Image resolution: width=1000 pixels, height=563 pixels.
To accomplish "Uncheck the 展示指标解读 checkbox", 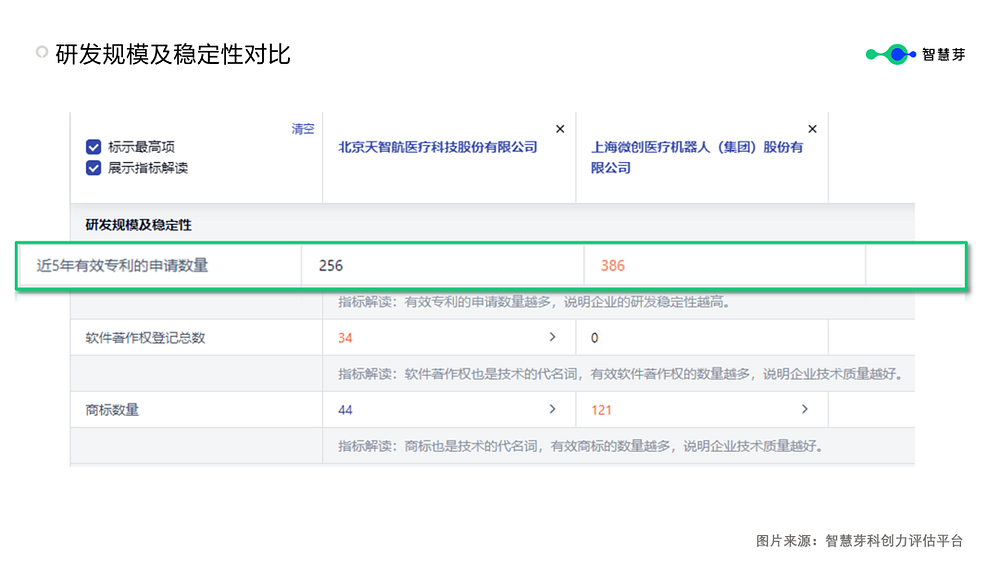I will pyautogui.click(x=93, y=168).
